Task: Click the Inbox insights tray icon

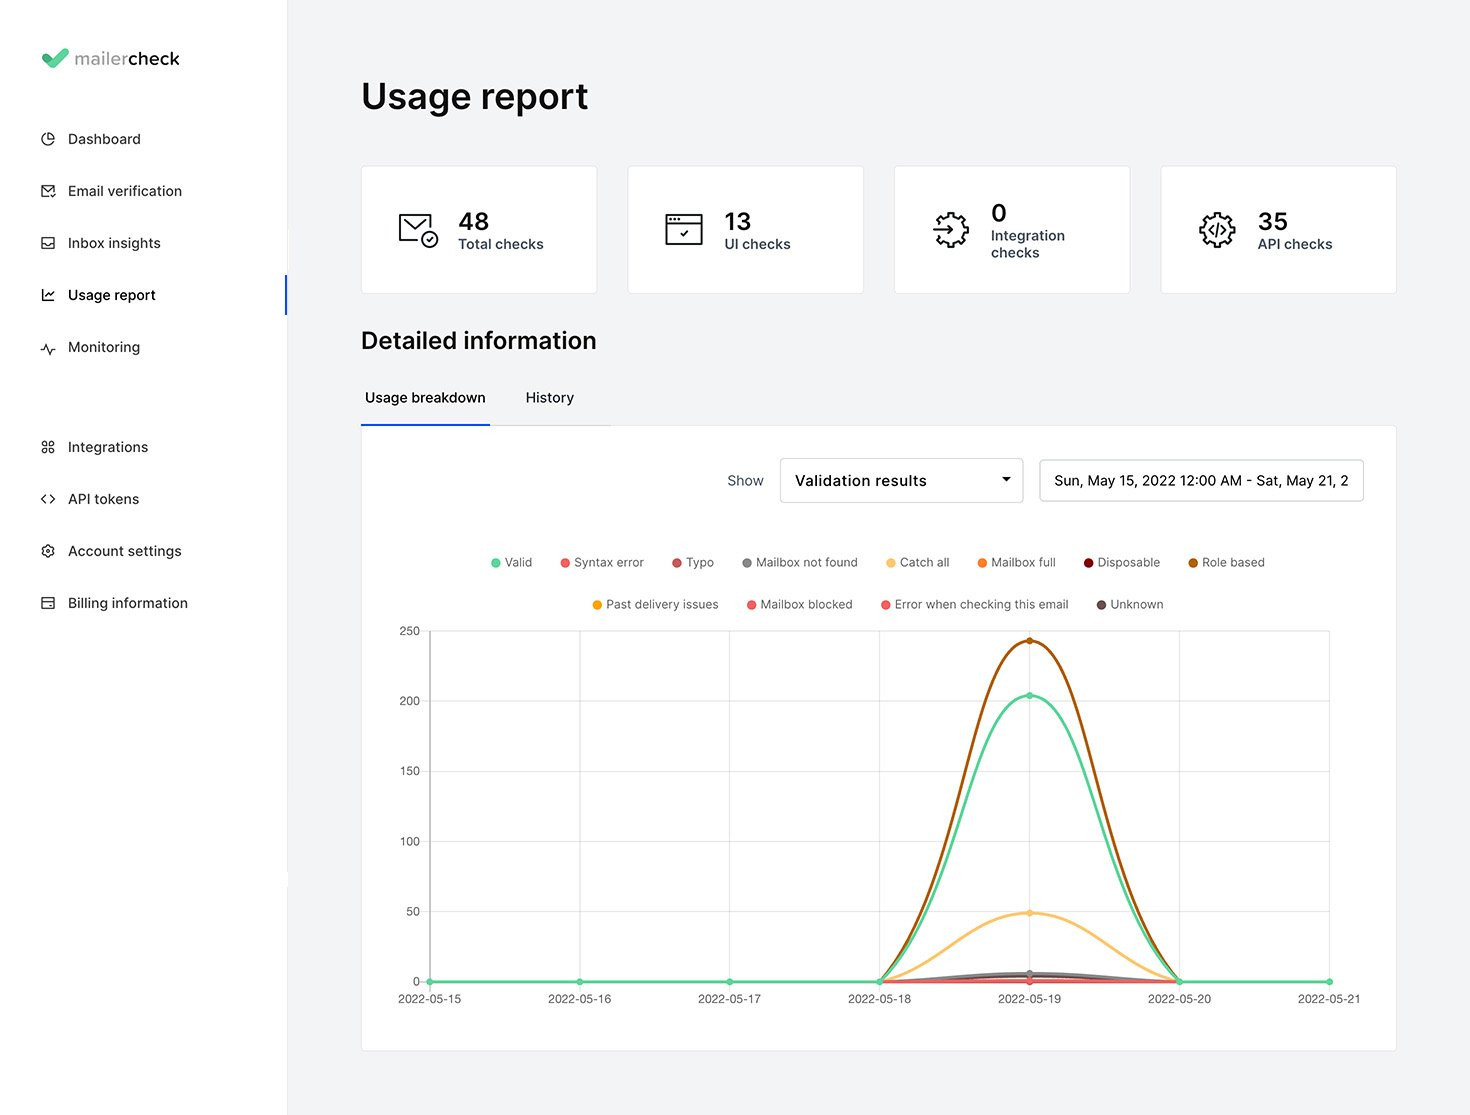Action: 48,243
